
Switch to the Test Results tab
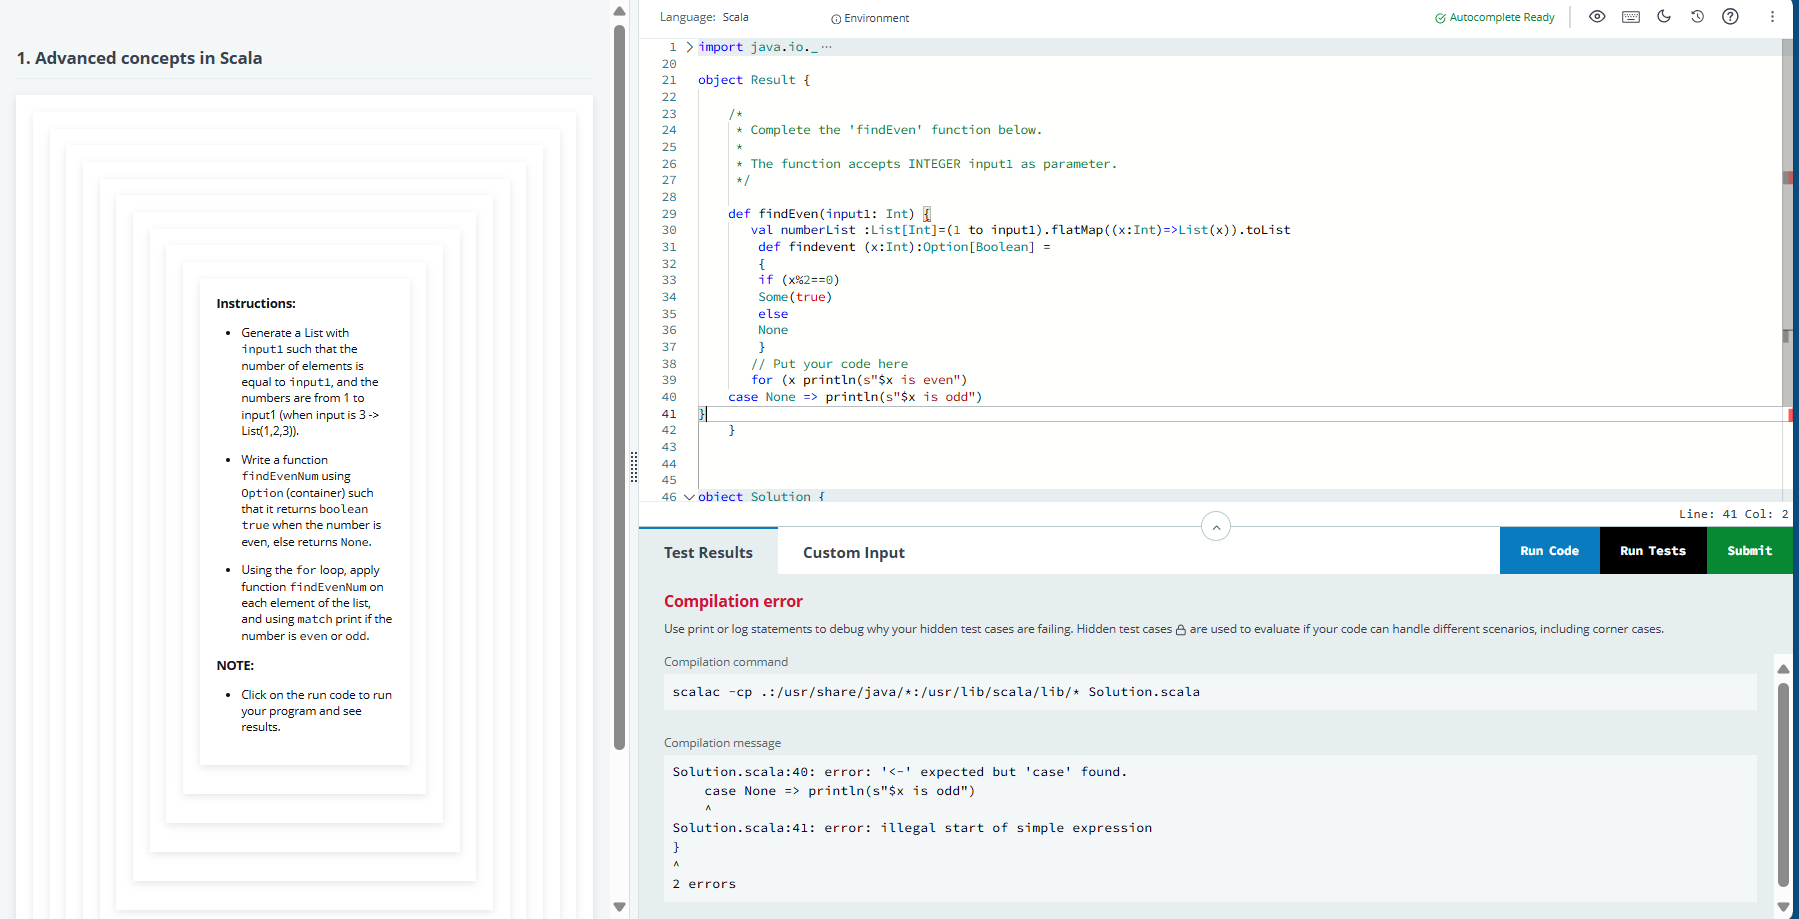pos(708,553)
